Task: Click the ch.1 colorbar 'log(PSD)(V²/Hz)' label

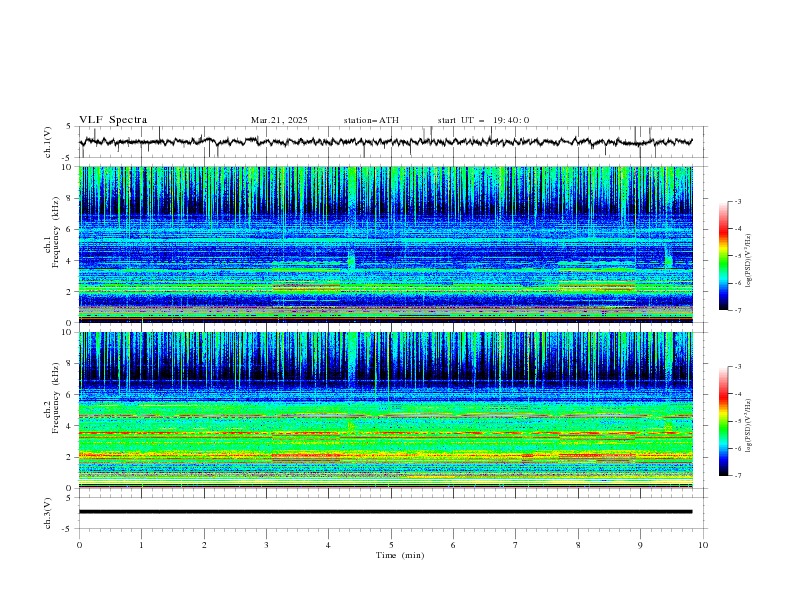Action: (x=748, y=261)
